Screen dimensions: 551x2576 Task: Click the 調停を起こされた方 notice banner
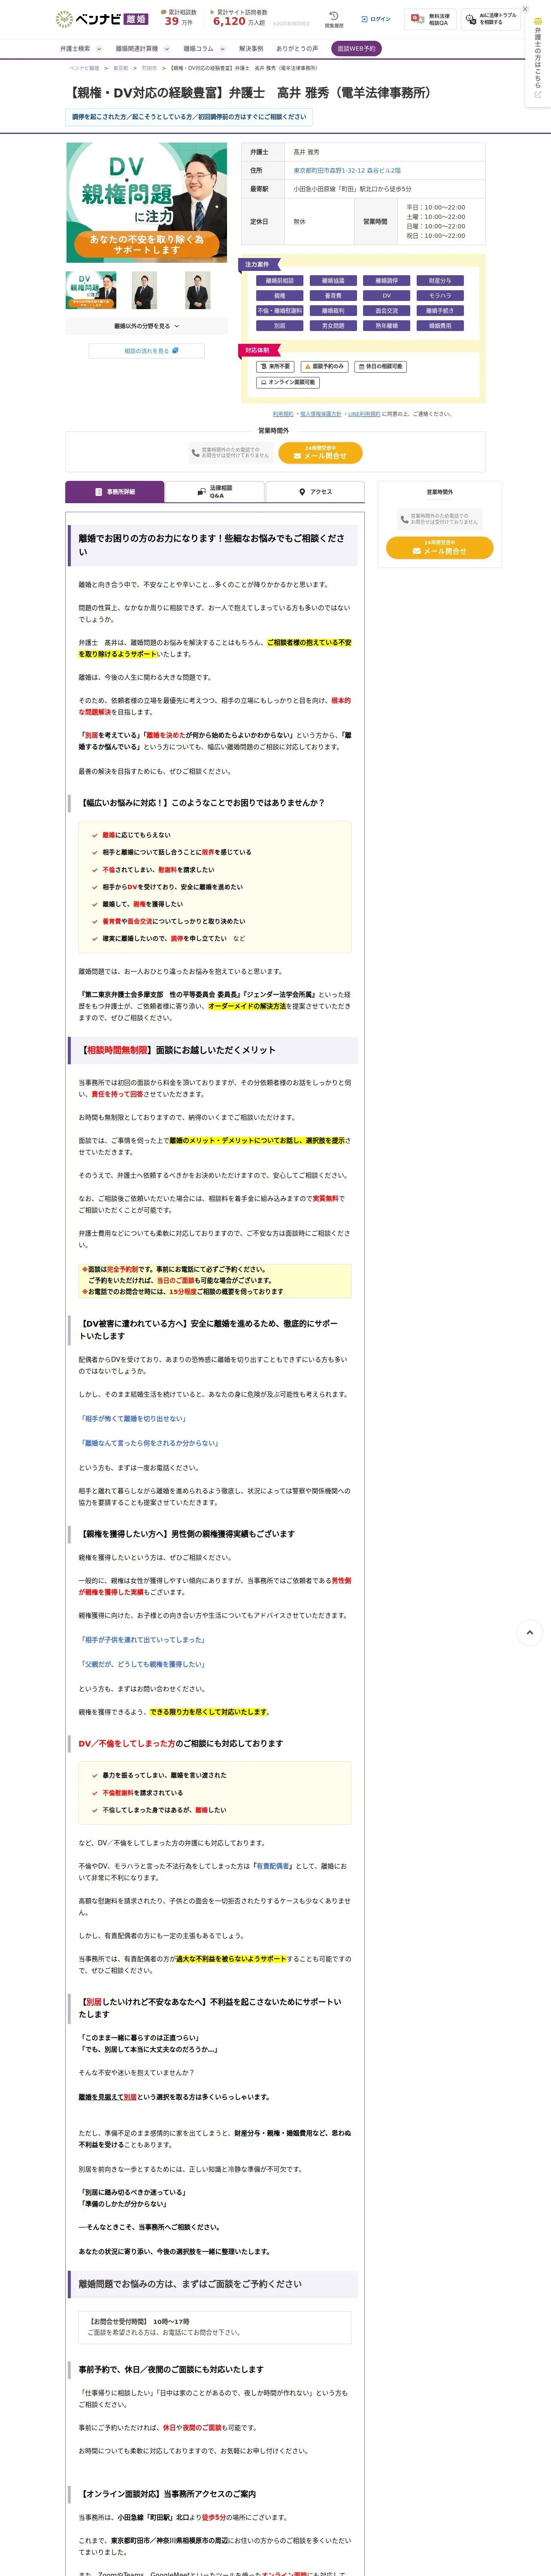tap(189, 117)
